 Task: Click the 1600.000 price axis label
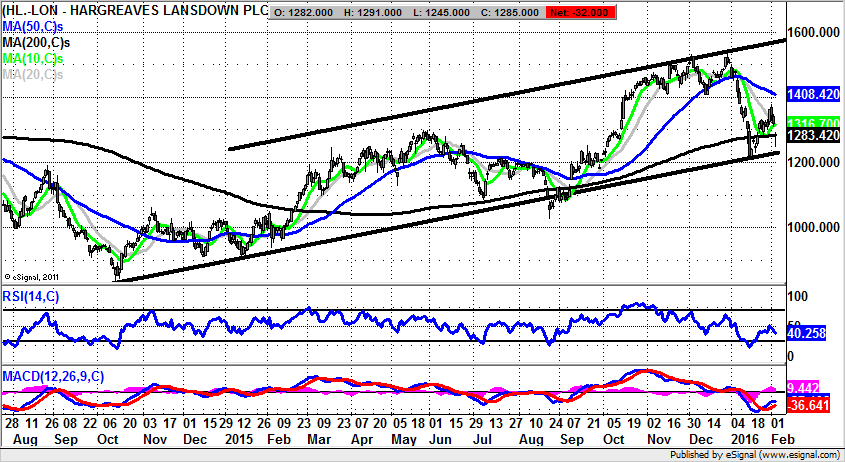point(812,32)
